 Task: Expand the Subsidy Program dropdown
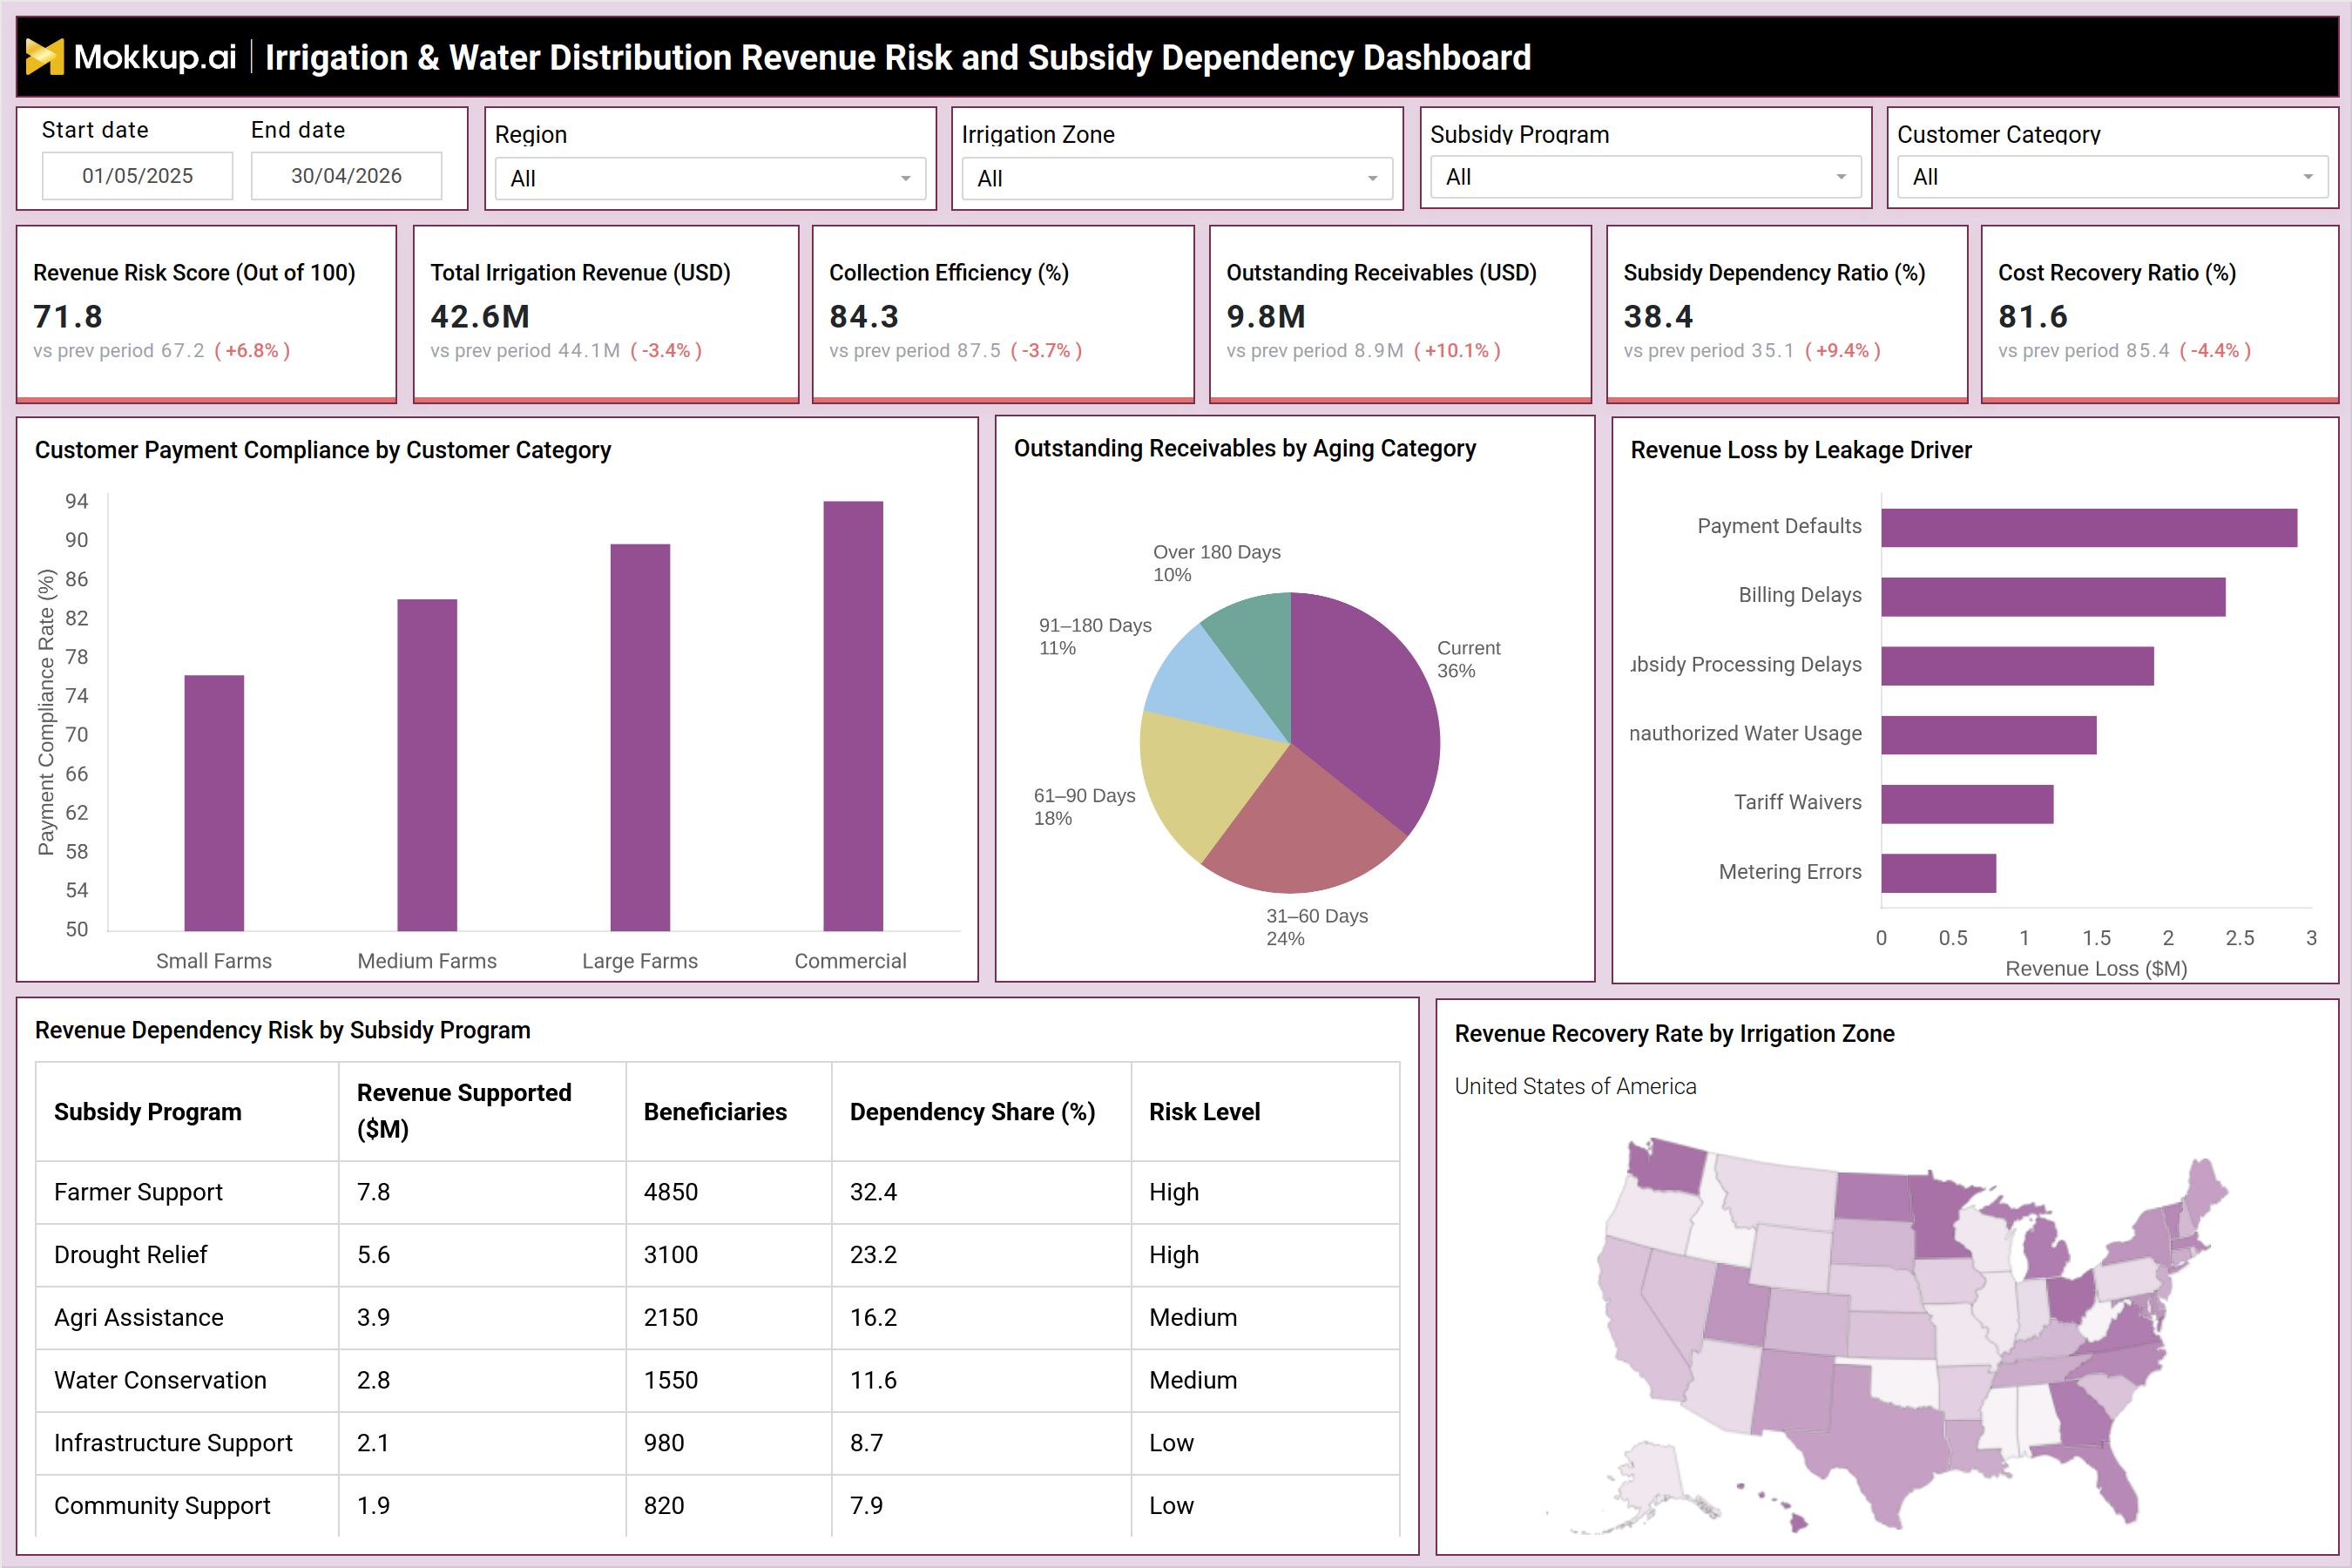[1645, 177]
